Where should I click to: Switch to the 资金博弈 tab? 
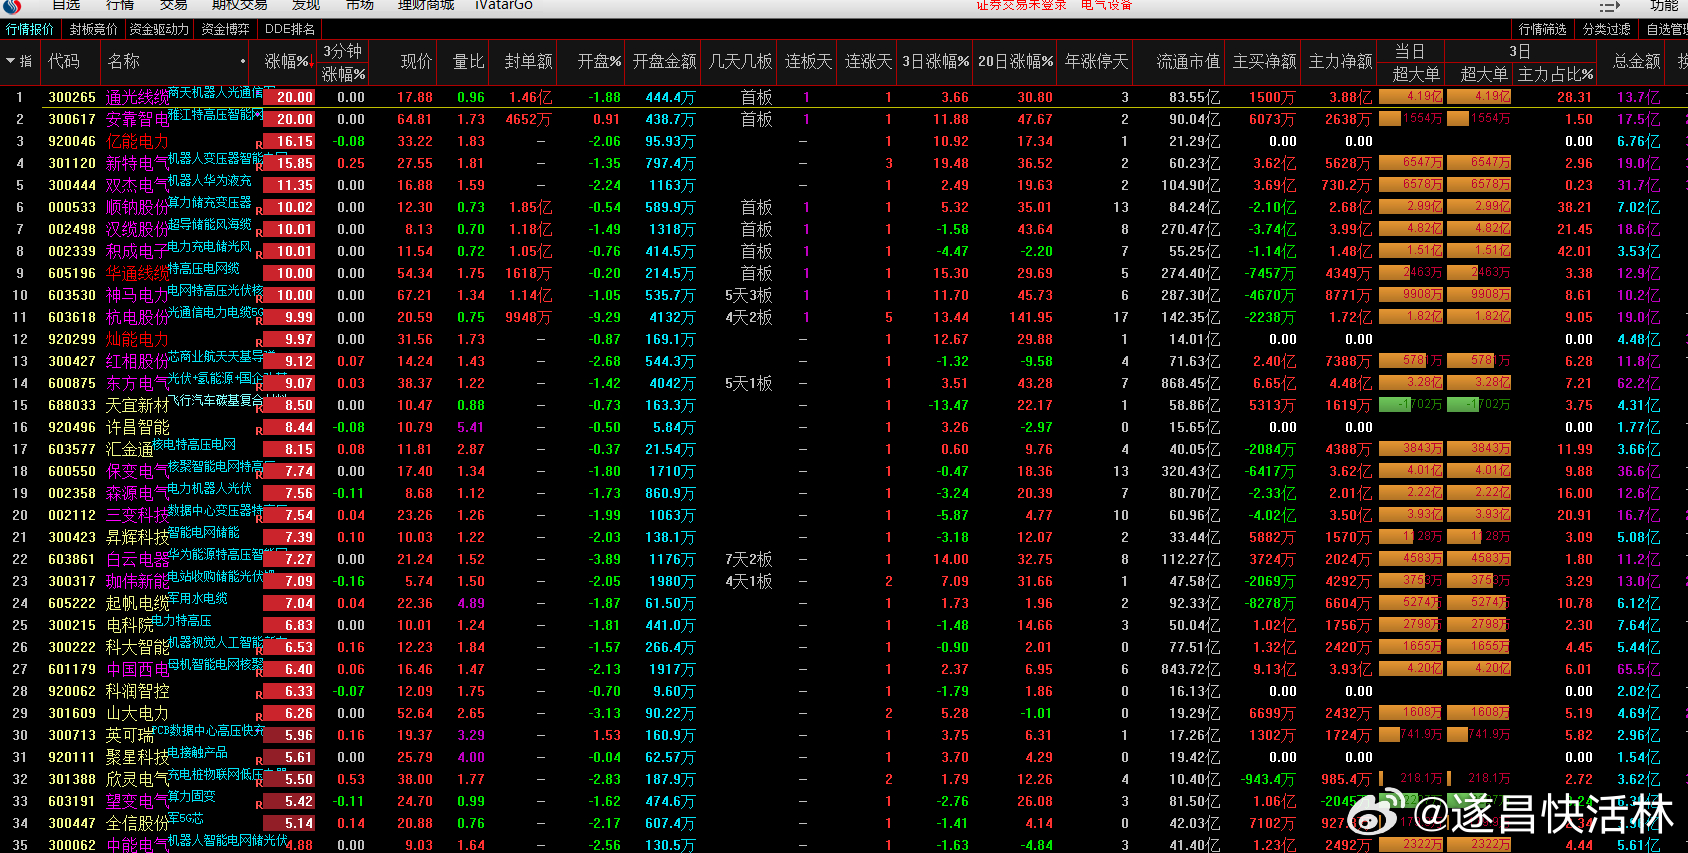coord(225,29)
